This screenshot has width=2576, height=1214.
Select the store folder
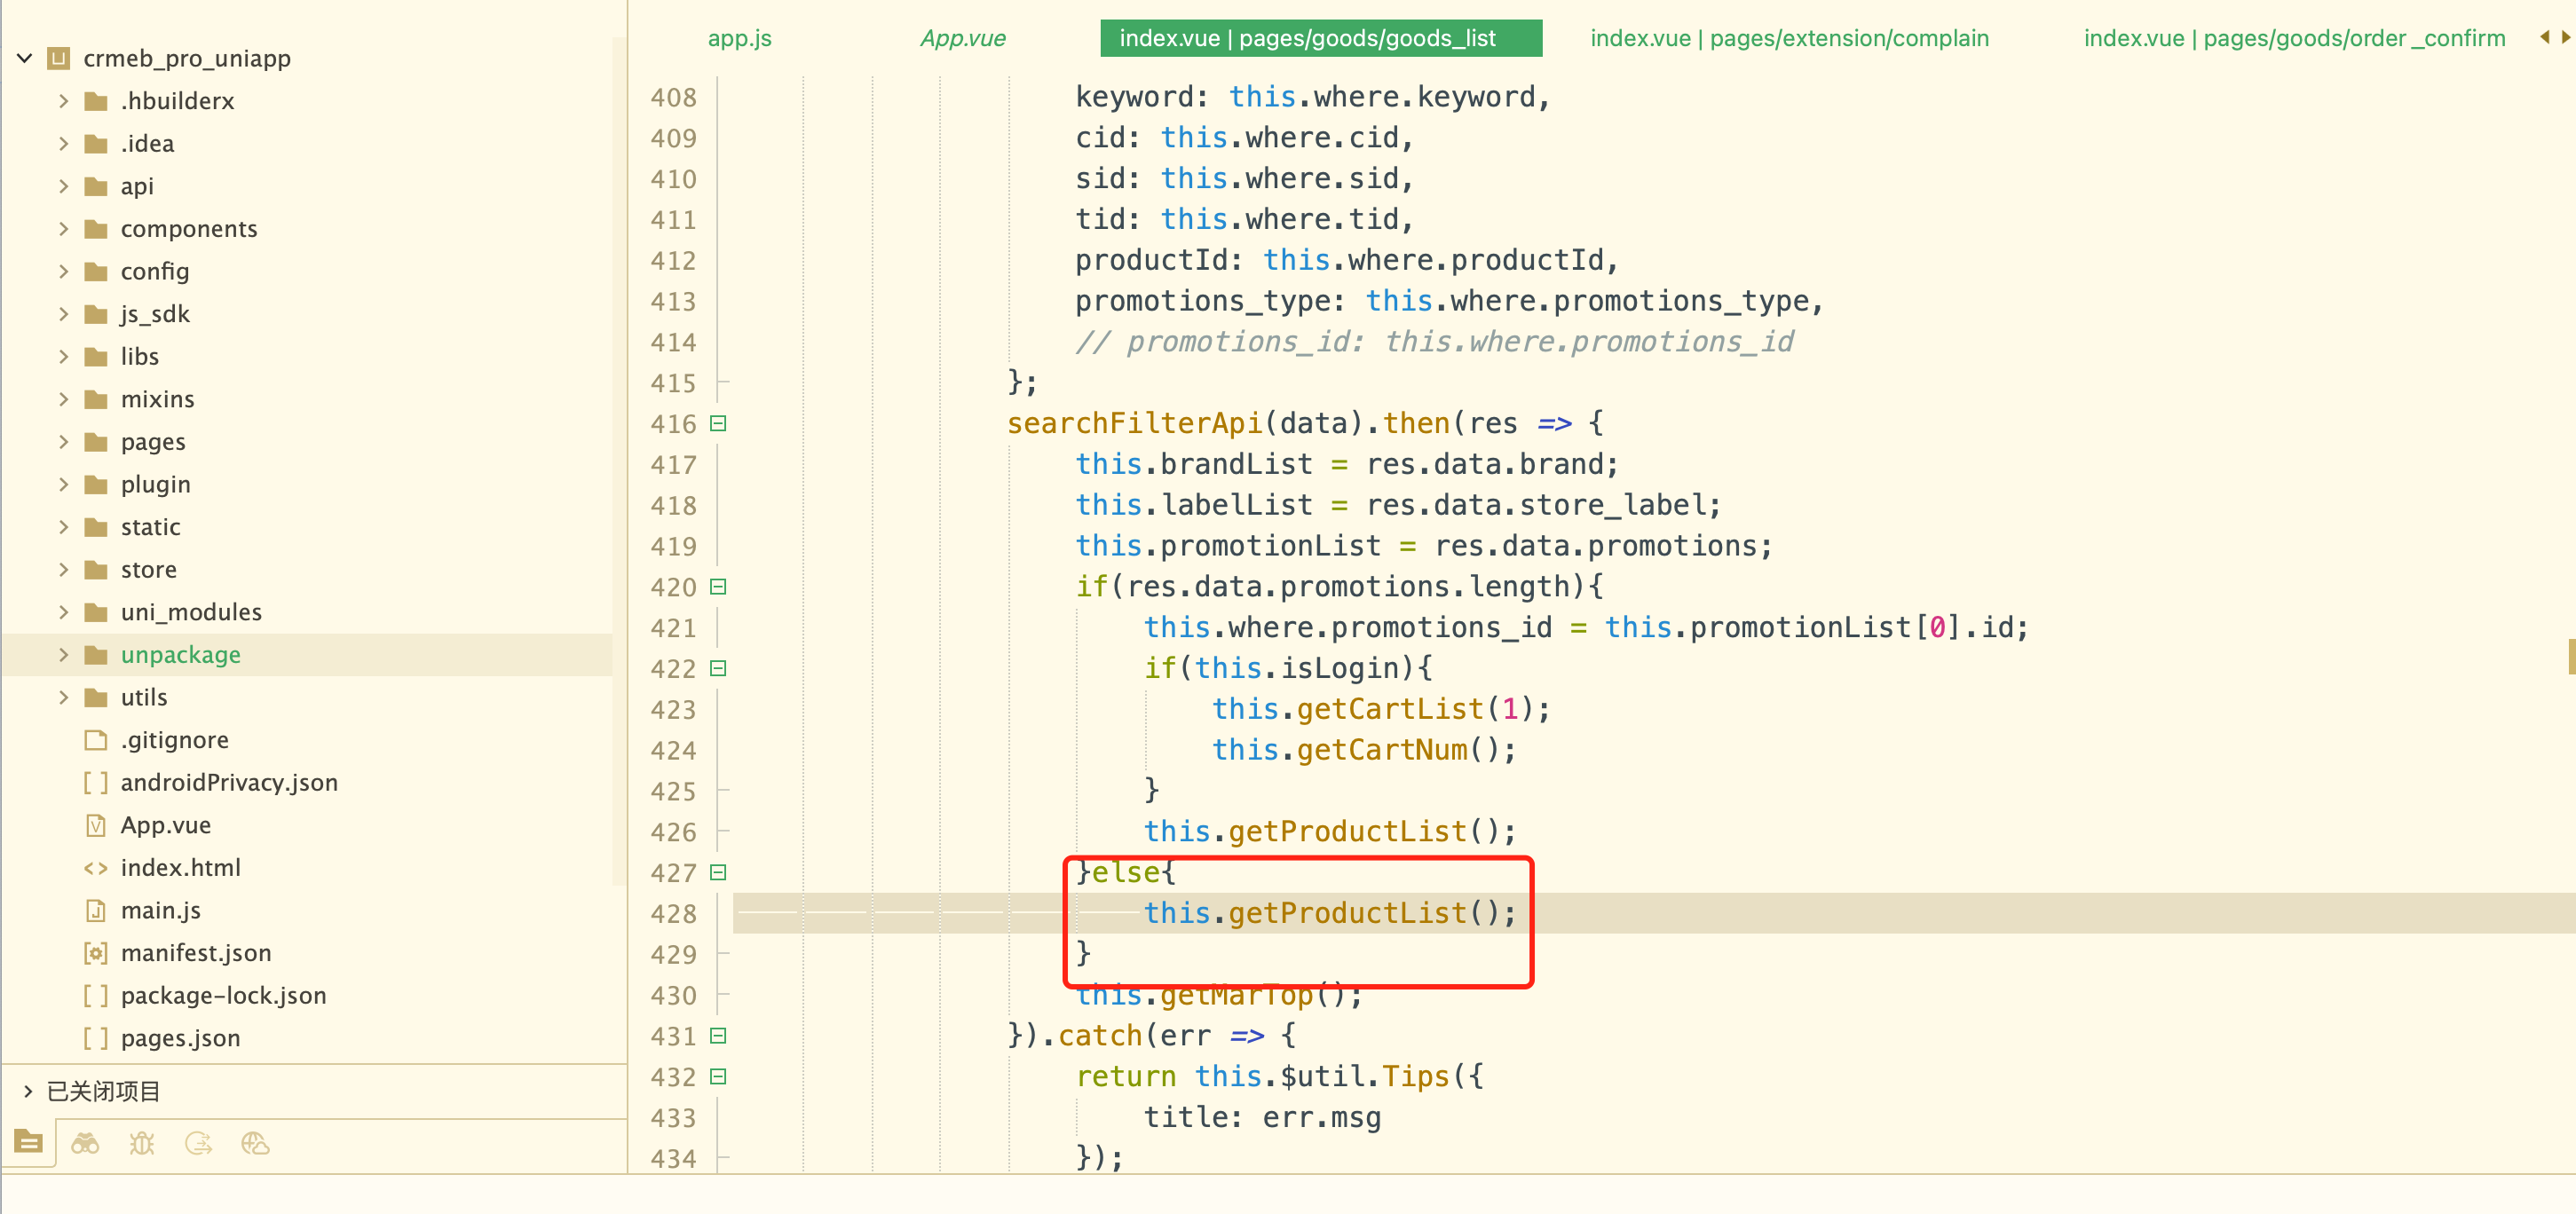click(x=149, y=570)
